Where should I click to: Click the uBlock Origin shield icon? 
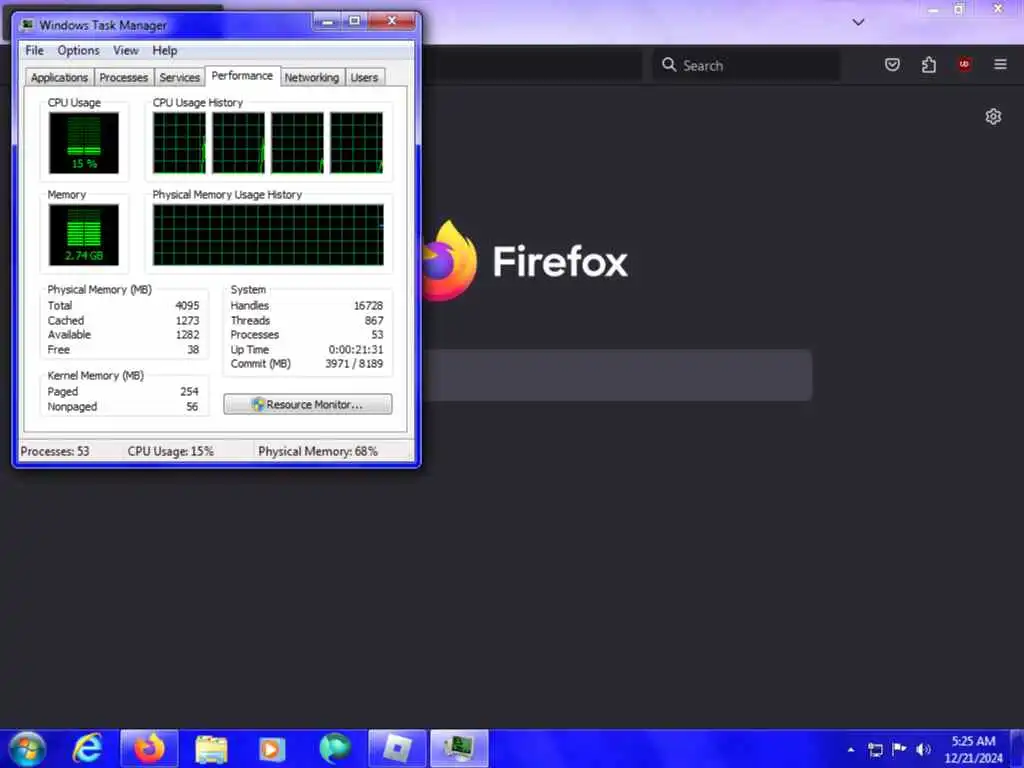964,64
